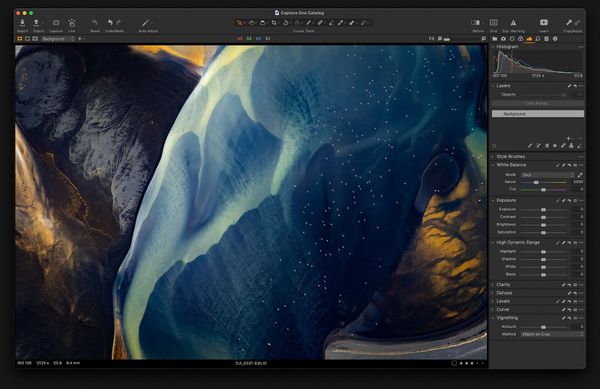
Task: Click the Import toolbar icon
Action: pos(22,23)
